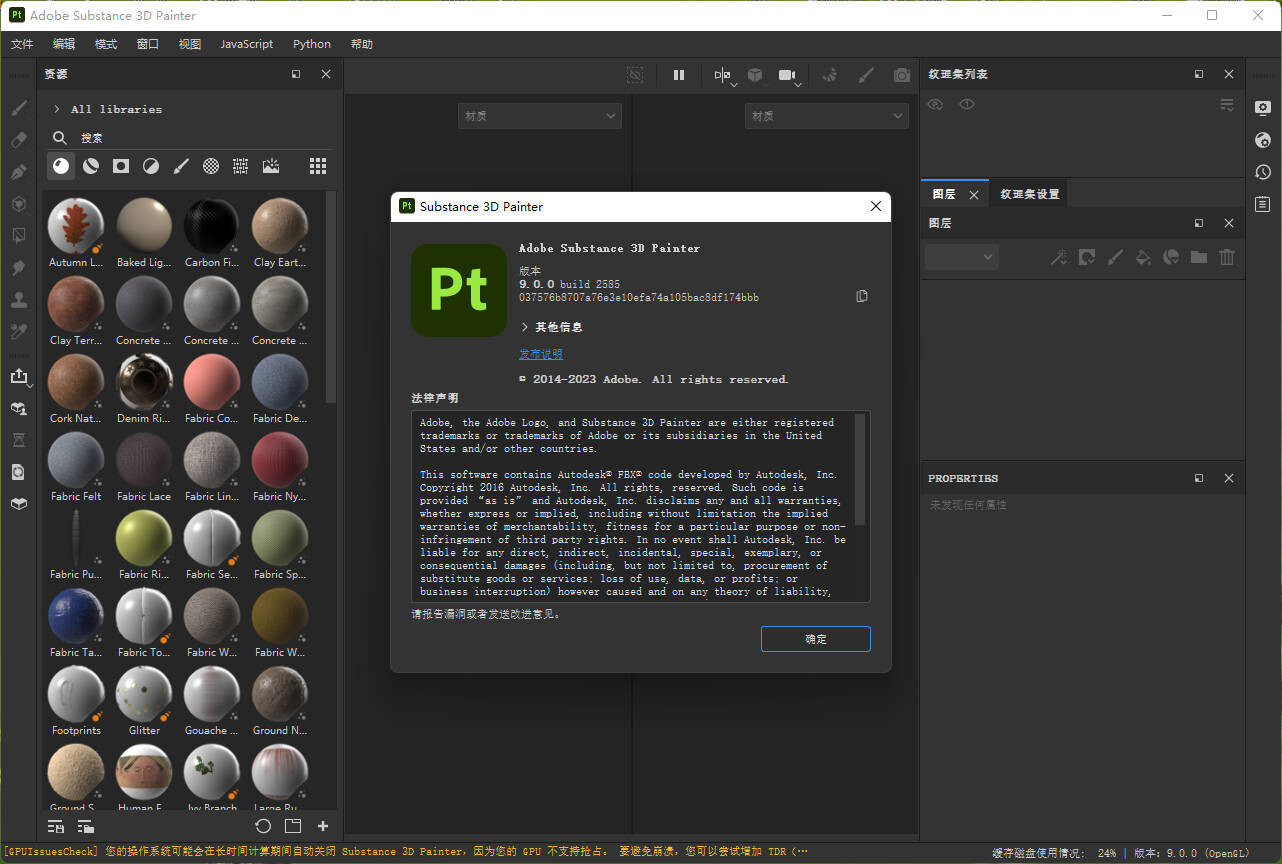Open Shader settings icon on right sidebar
The width and height of the screenshot is (1282, 864).
point(1263,140)
